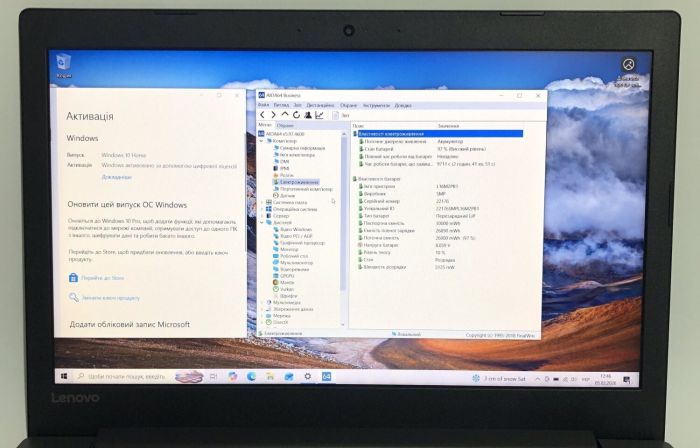Select the Монітор item in tree
The width and height of the screenshot is (700, 448).
tap(290, 249)
